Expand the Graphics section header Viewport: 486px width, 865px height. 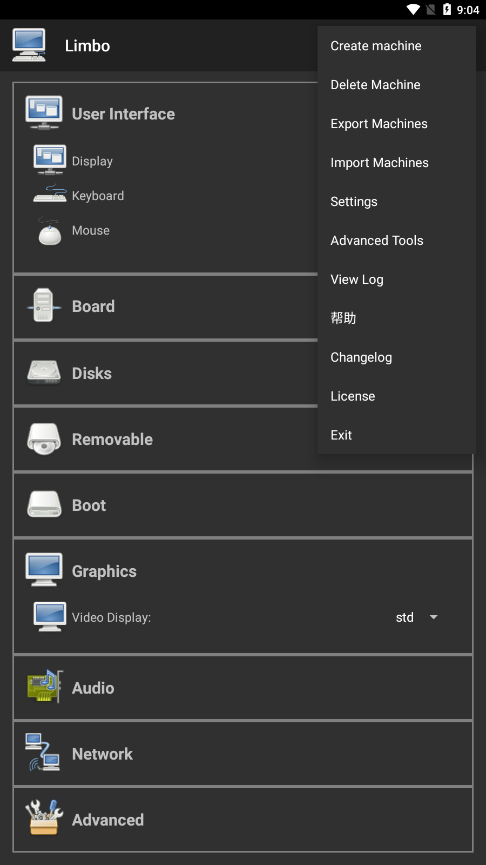click(243, 571)
